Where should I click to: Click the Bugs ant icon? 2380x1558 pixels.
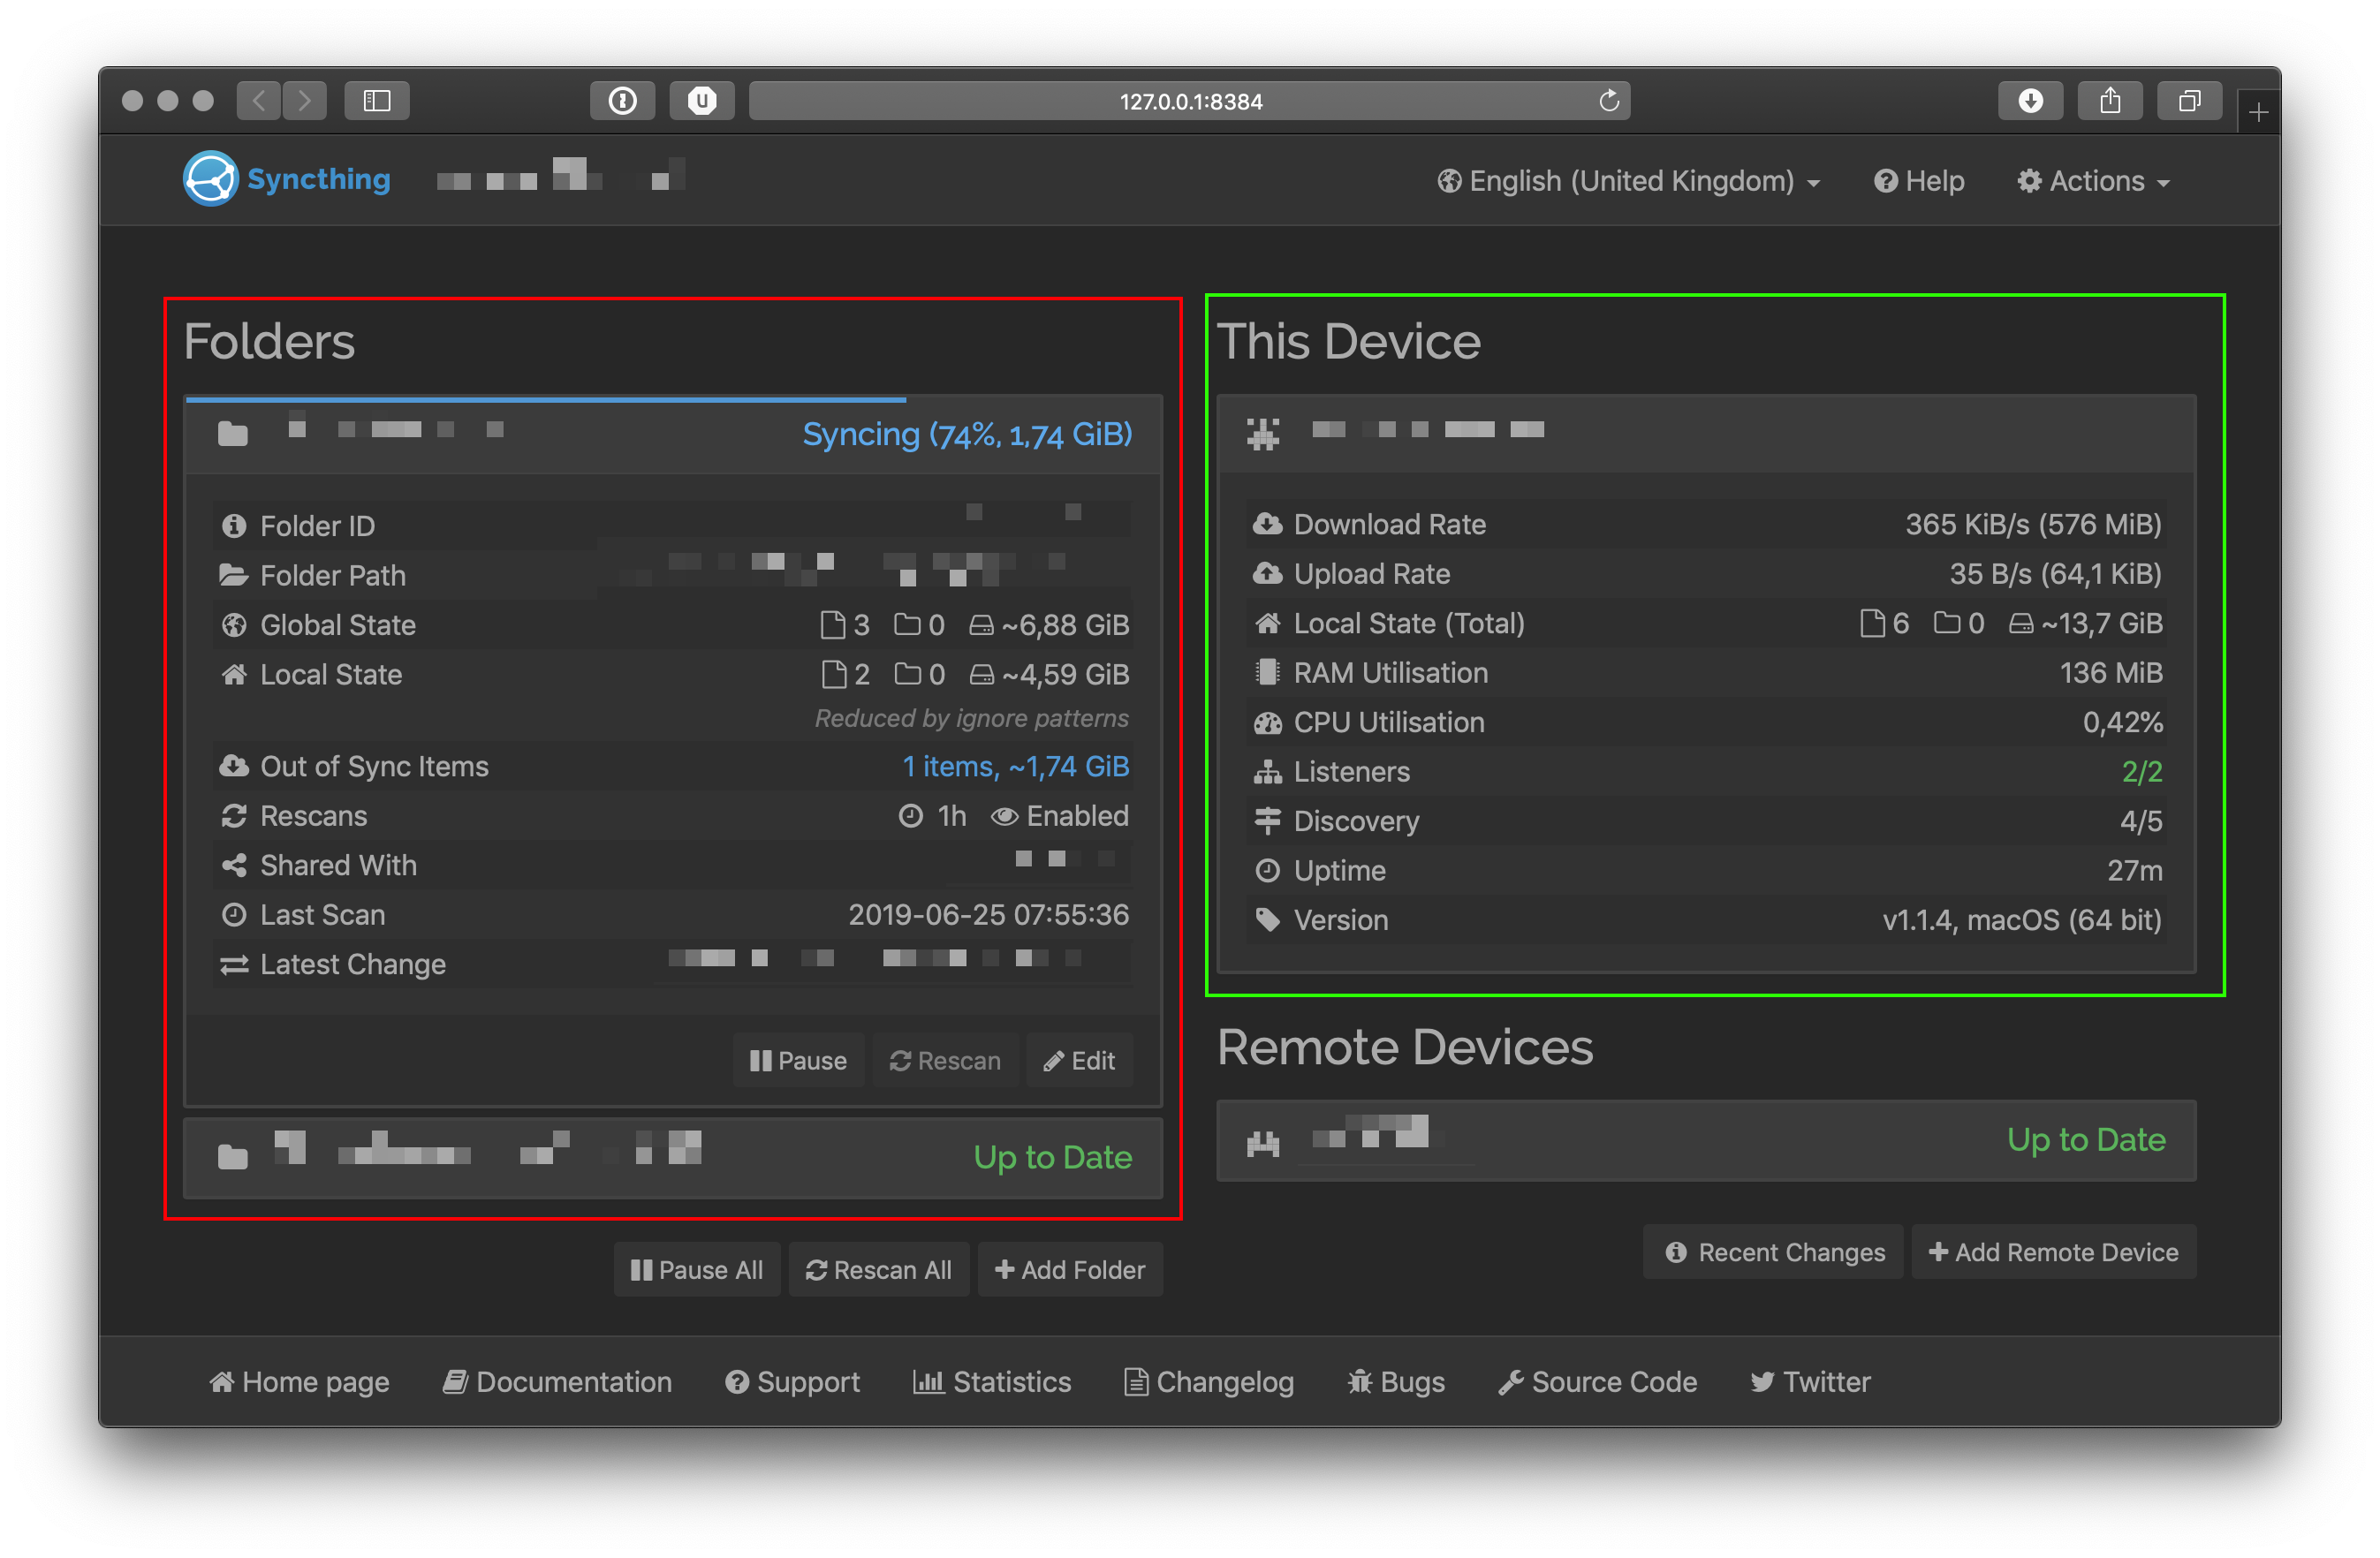click(1360, 1382)
